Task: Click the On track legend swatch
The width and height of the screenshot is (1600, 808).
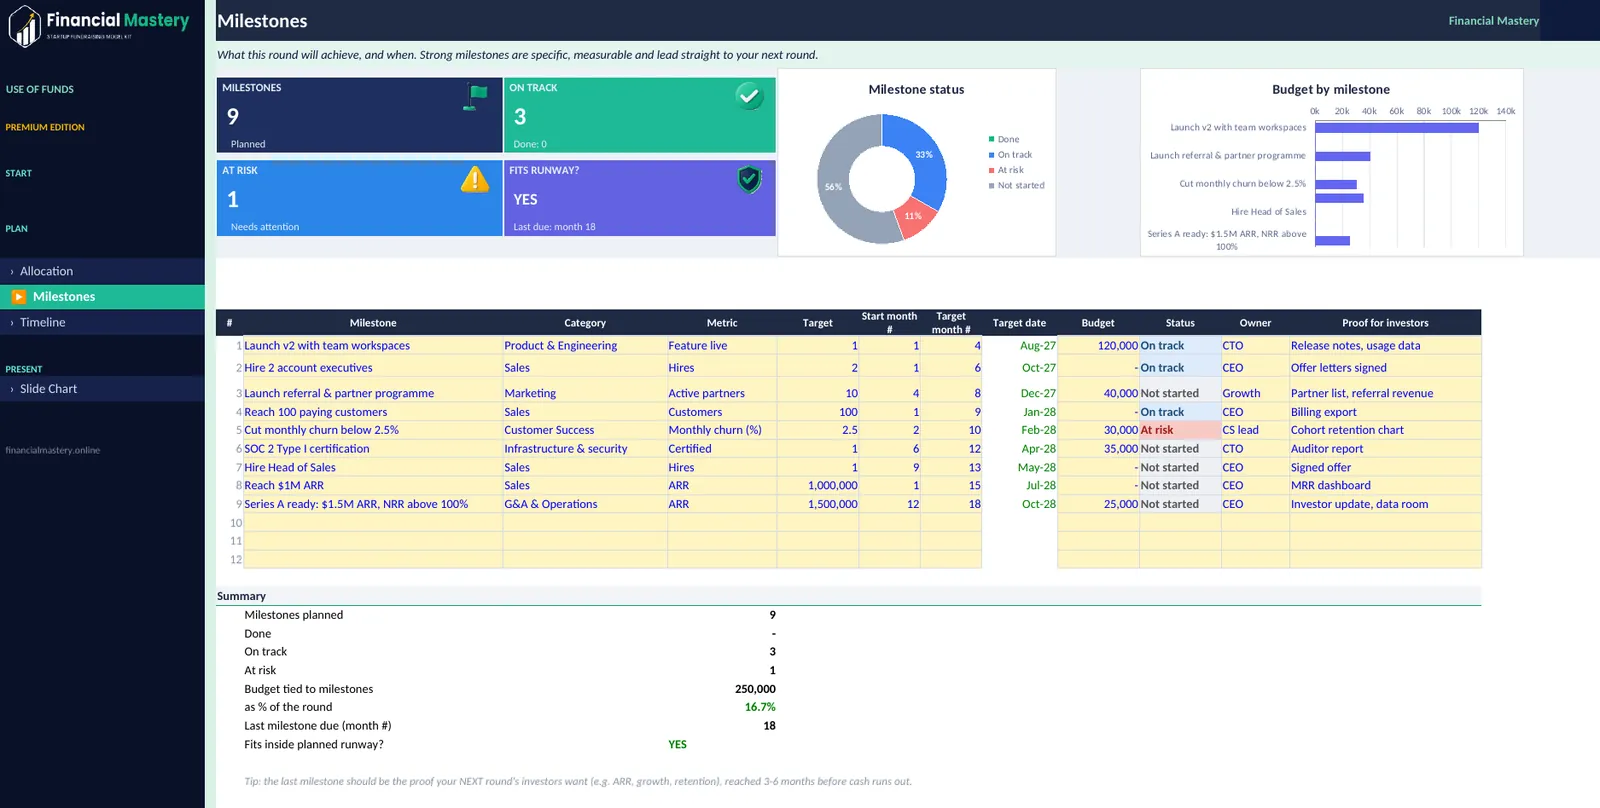Action: (991, 155)
